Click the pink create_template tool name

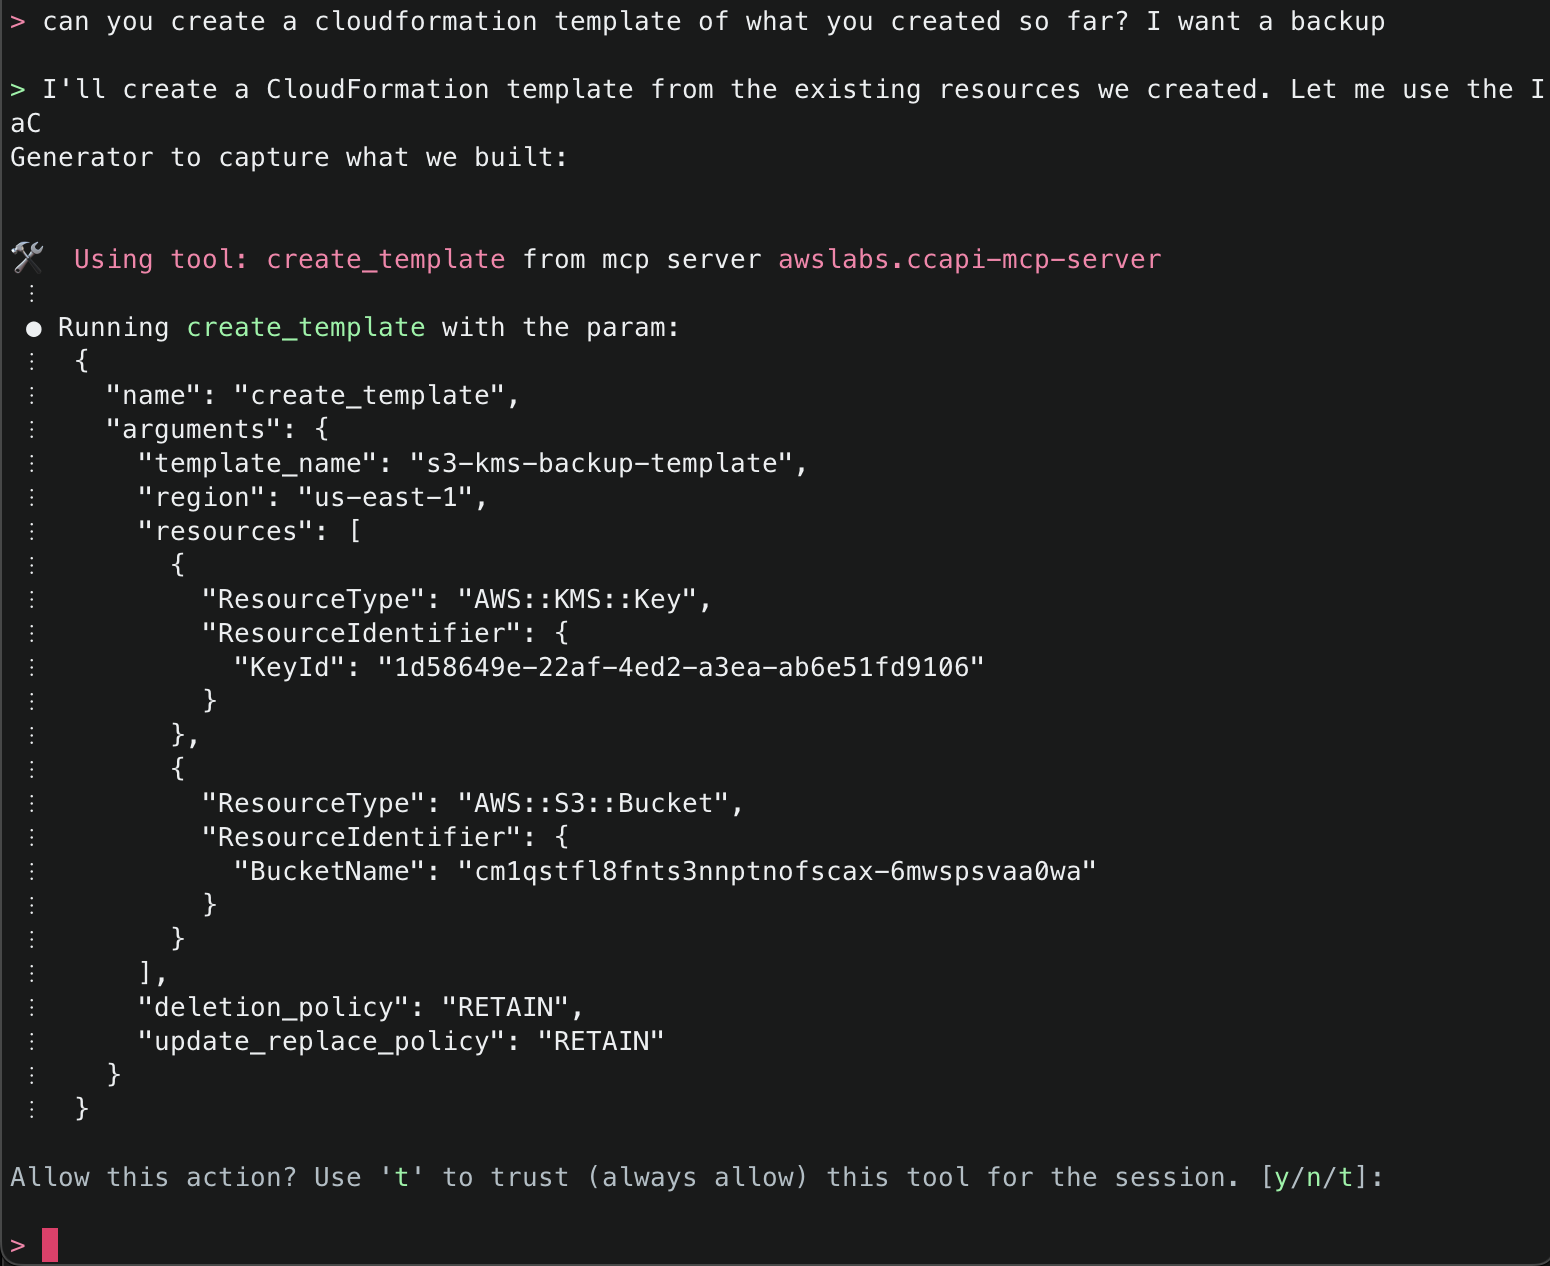pyautogui.click(x=385, y=260)
